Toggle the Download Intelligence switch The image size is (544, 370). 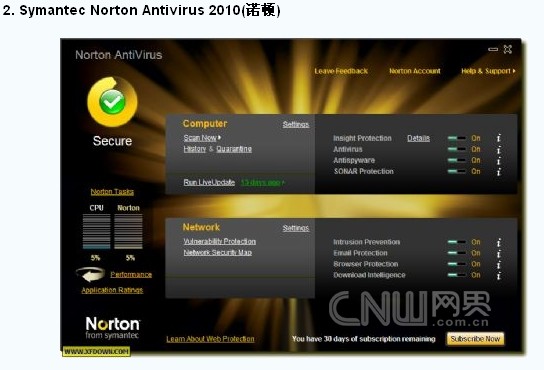coord(457,275)
